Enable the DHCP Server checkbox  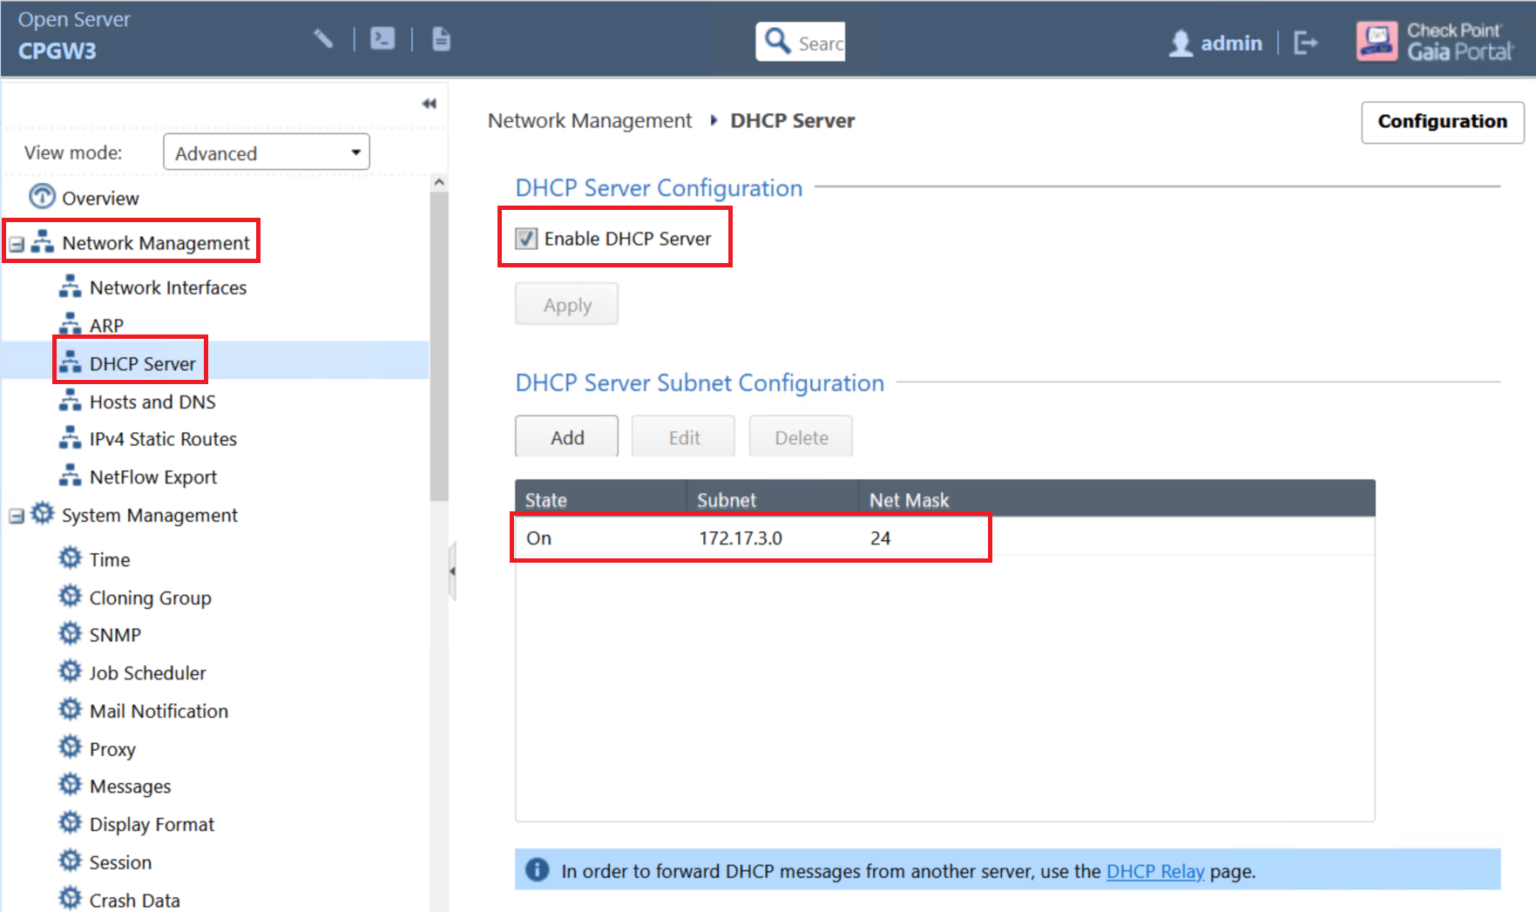click(x=526, y=238)
